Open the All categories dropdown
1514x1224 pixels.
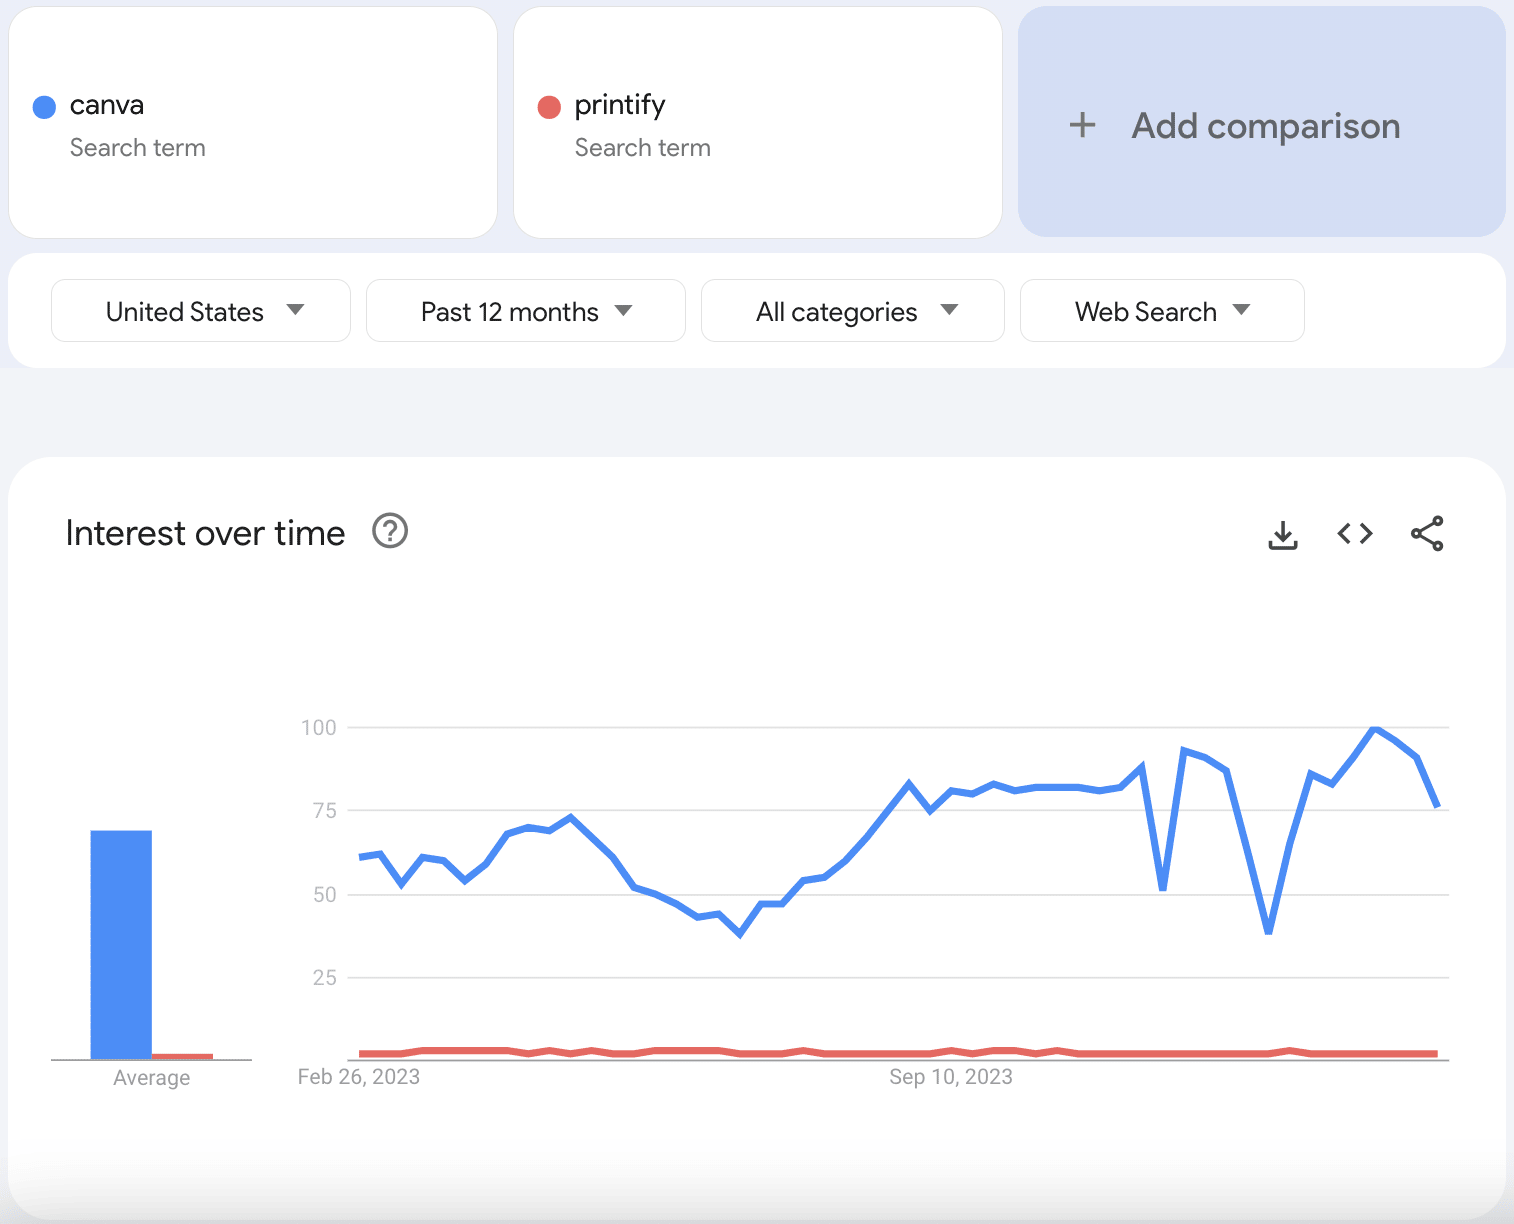click(853, 311)
